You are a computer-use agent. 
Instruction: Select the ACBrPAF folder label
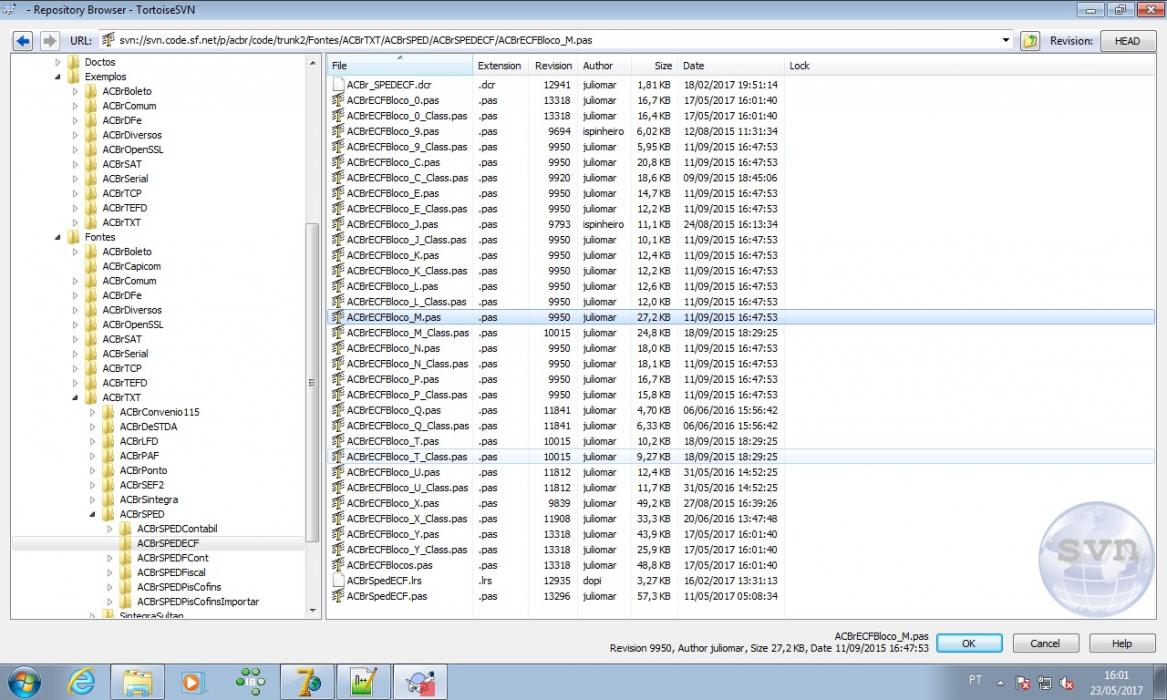click(x=139, y=456)
